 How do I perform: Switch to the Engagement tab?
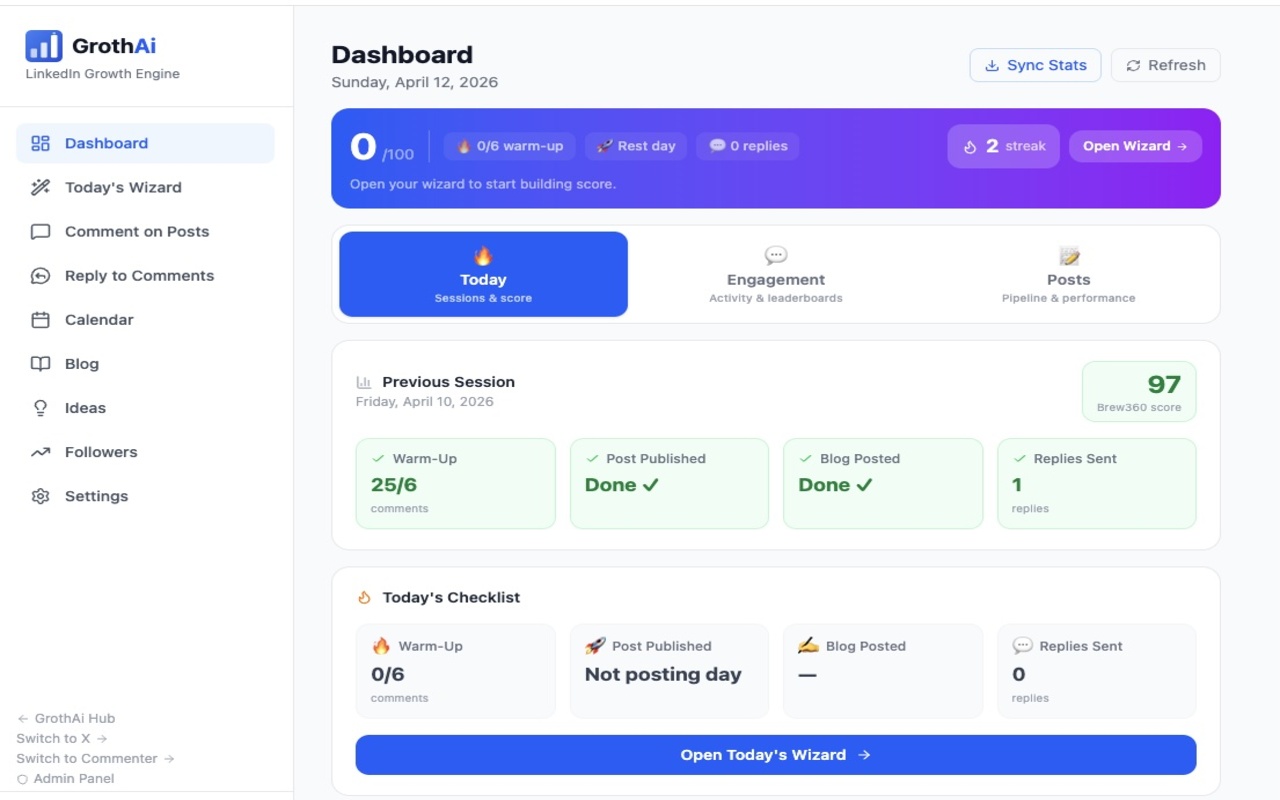(x=775, y=274)
